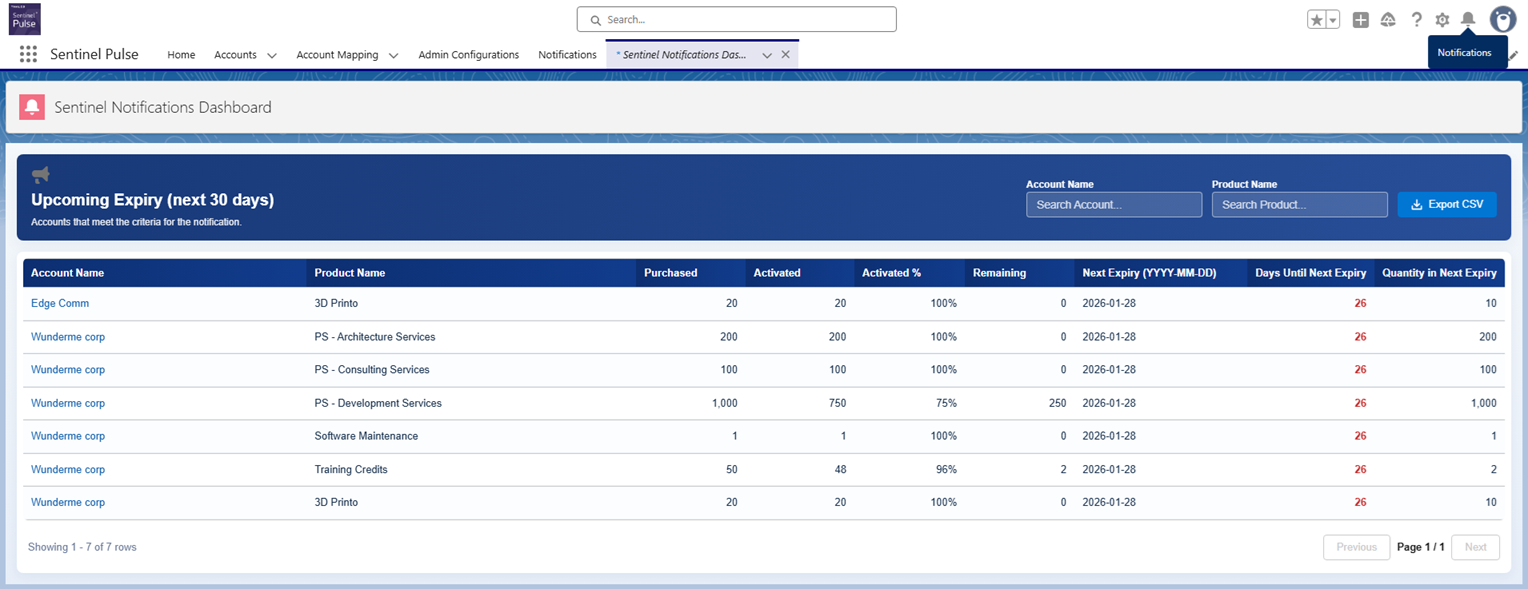1528x589 pixels.
Task: Go to the Home tab
Action: [181, 55]
